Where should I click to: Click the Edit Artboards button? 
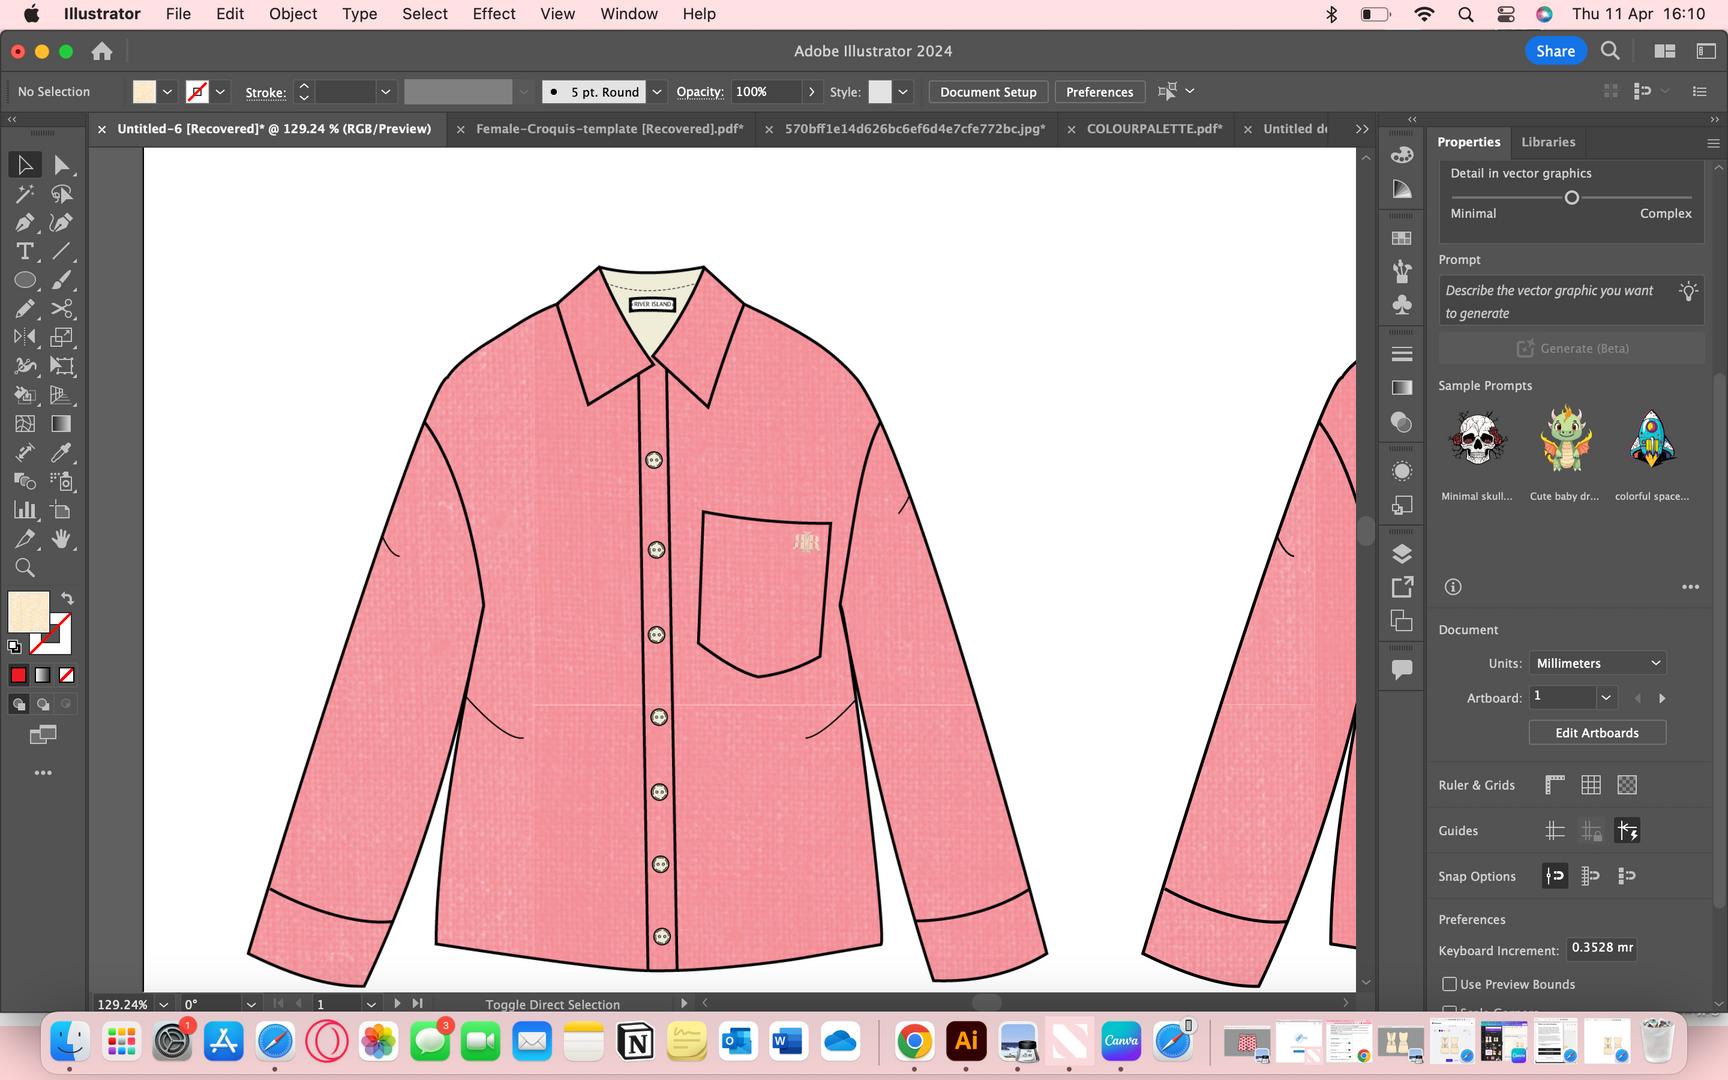click(x=1596, y=733)
